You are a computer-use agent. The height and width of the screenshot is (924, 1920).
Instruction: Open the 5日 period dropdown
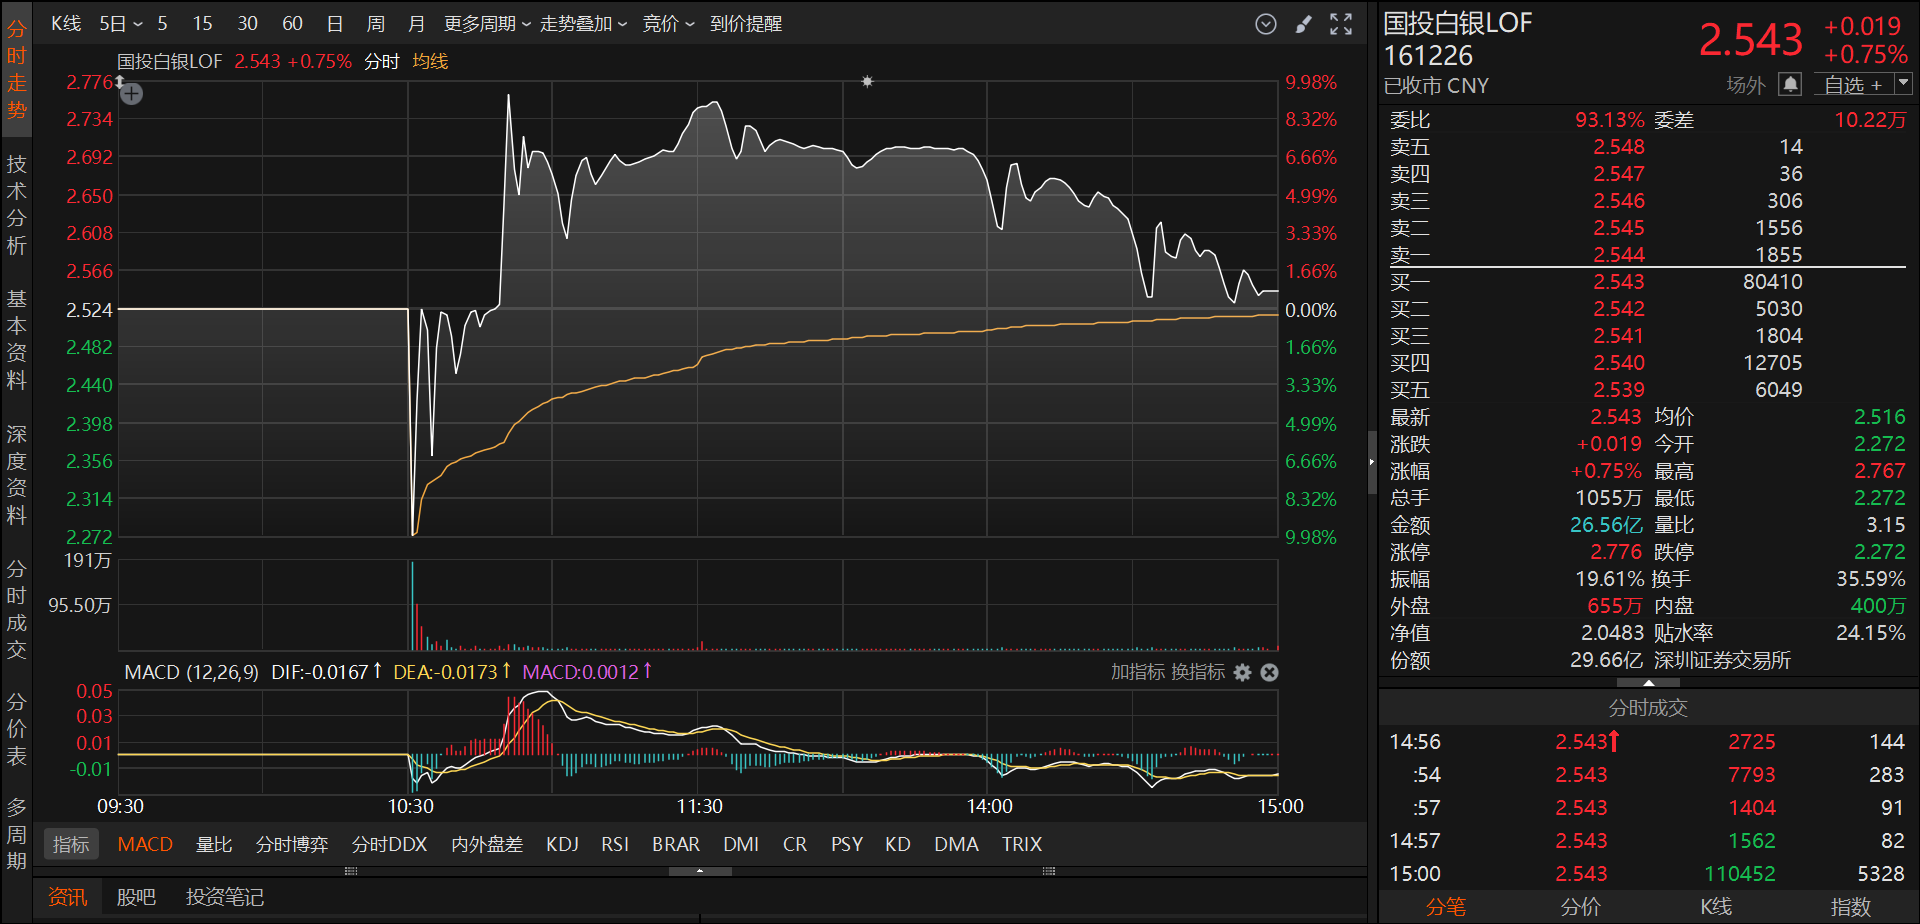121,24
